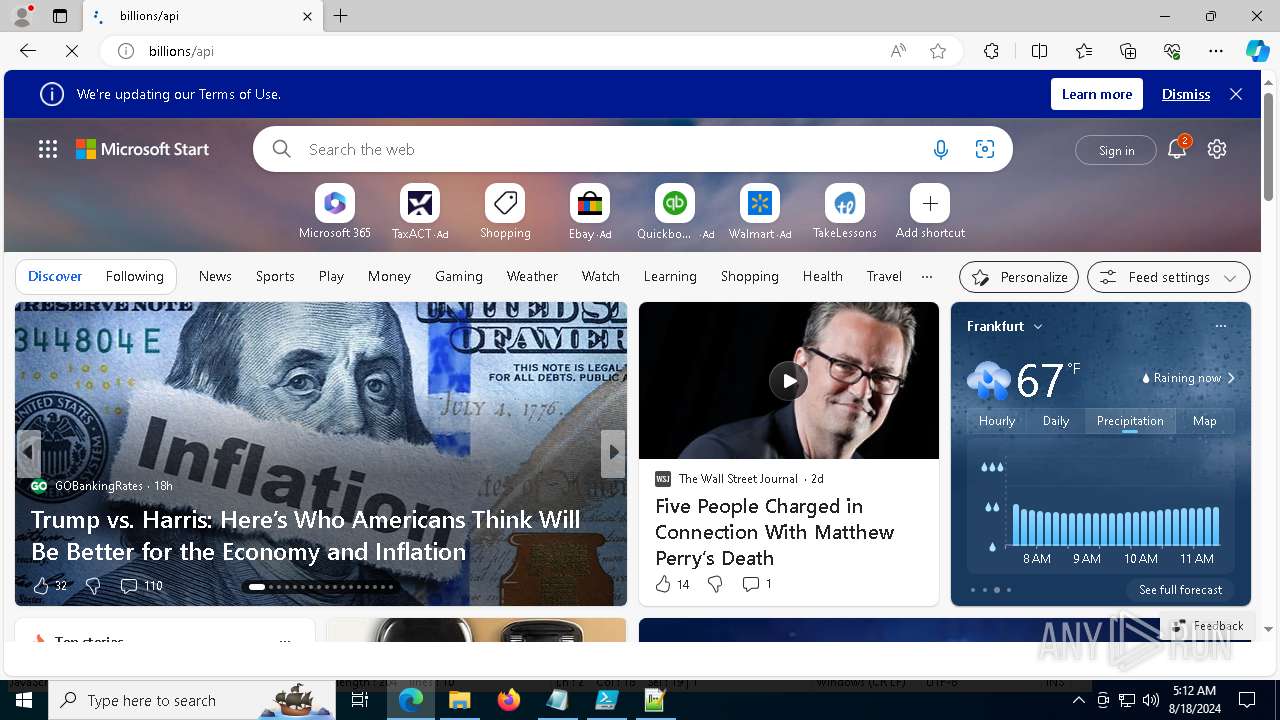Select the Discover feed

tap(55, 276)
